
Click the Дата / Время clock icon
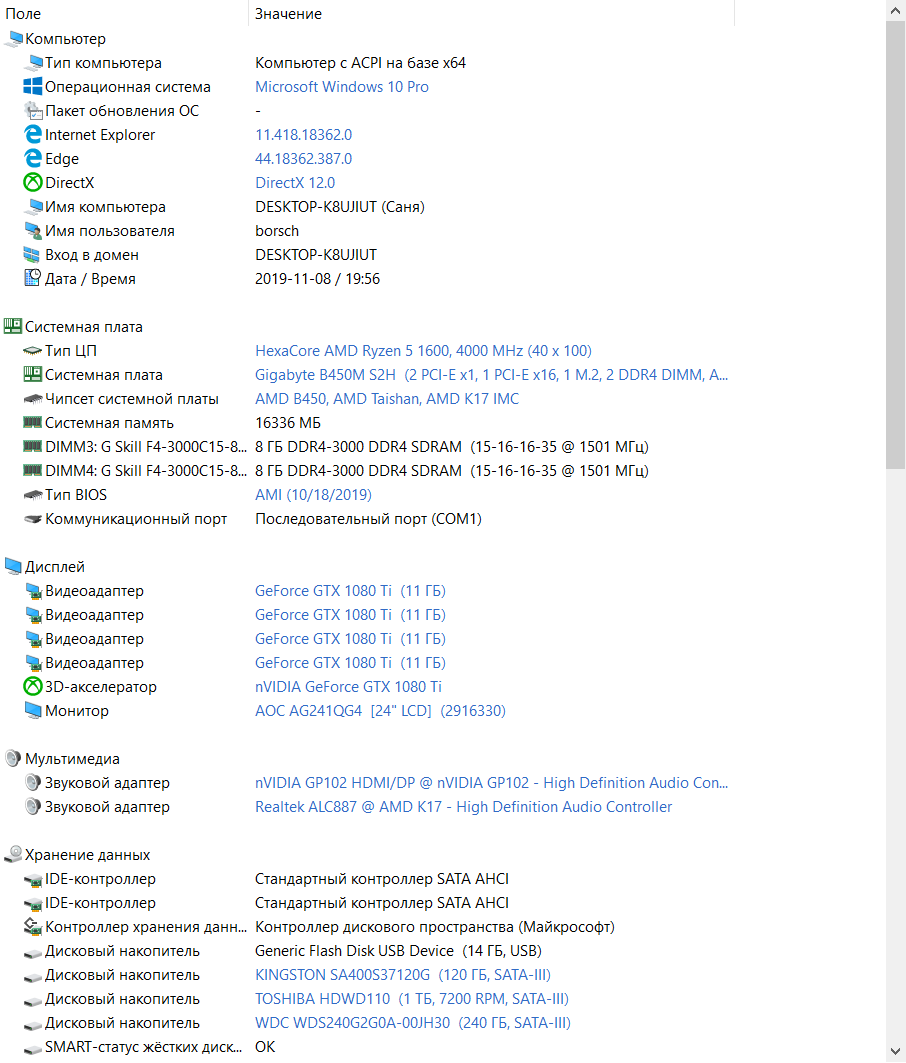coord(33,279)
